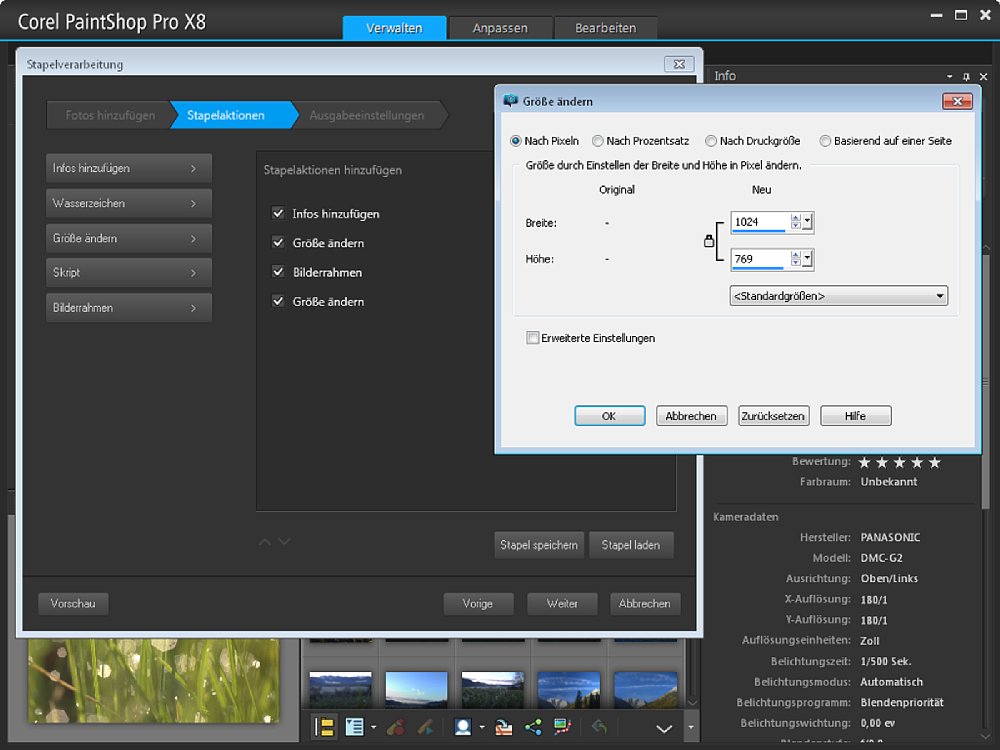Click the Zurücksetzen button
The width and height of the screenshot is (1000, 750).
pyautogui.click(x=774, y=416)
